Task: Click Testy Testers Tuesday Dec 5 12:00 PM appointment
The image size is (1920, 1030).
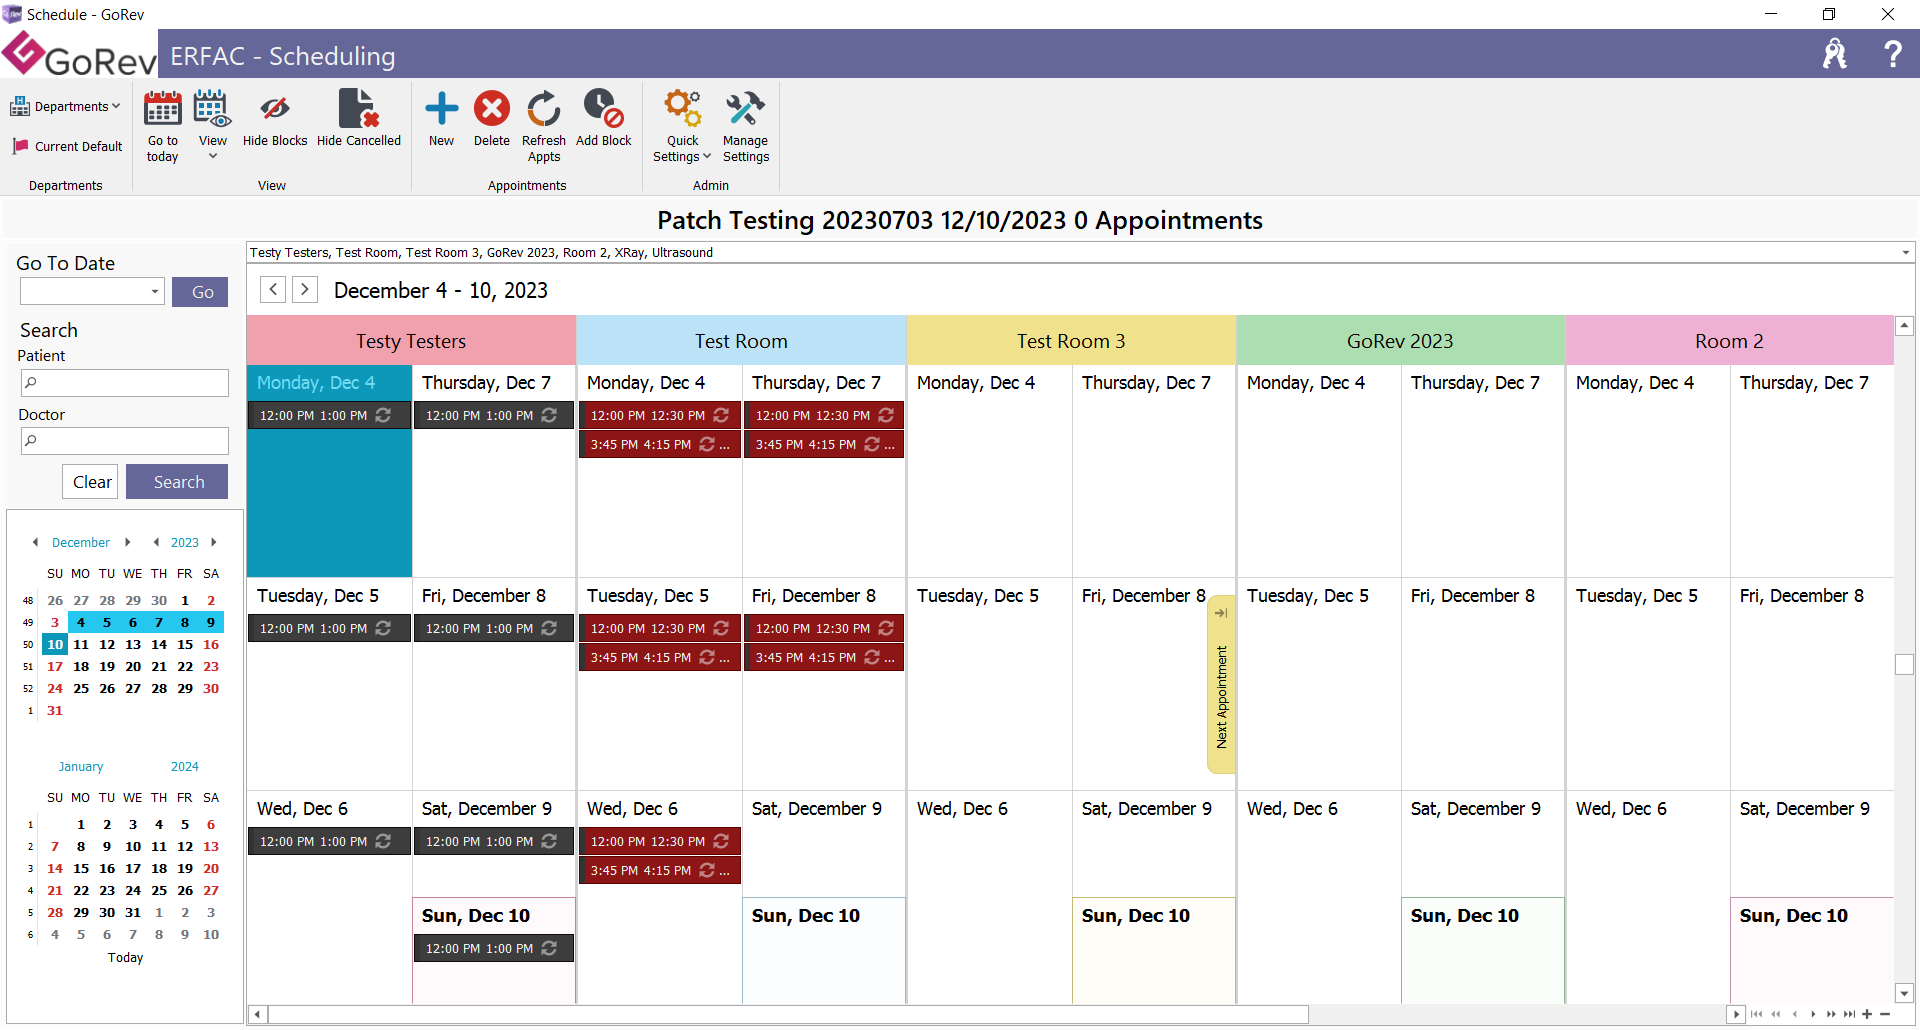Action: click(329, 628)
